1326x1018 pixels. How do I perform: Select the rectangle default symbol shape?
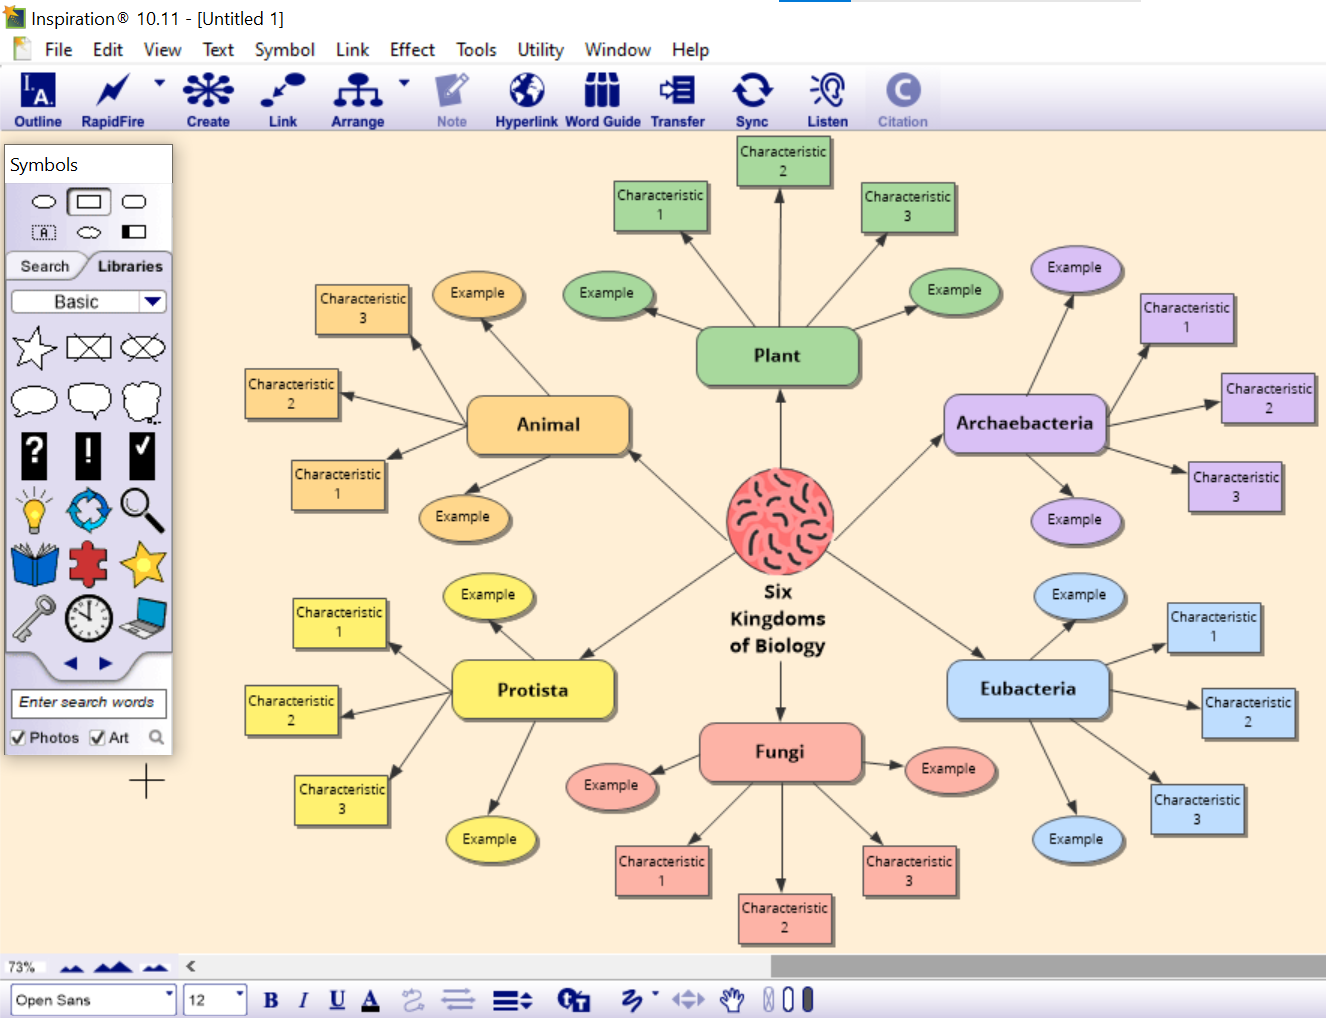[x=89, y=202]
